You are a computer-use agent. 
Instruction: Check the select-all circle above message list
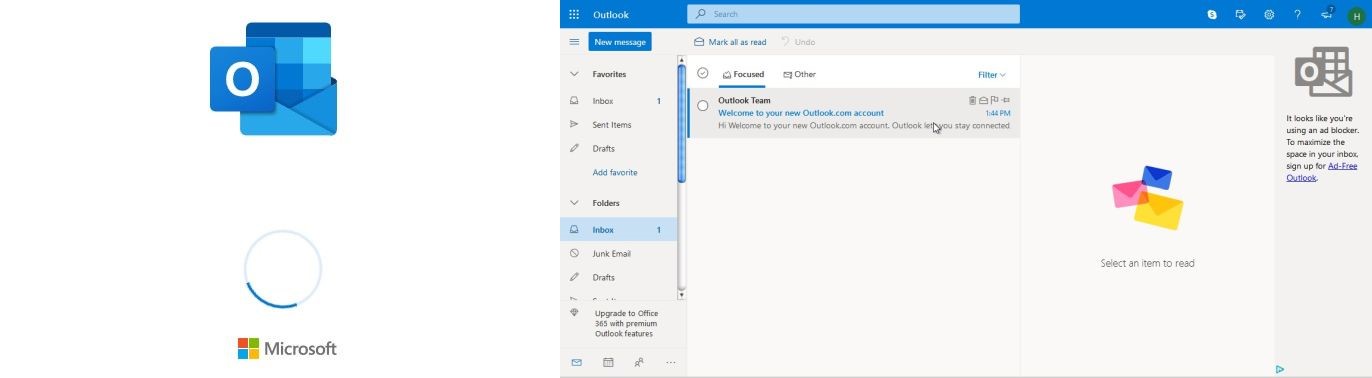[x=703, y=73]
